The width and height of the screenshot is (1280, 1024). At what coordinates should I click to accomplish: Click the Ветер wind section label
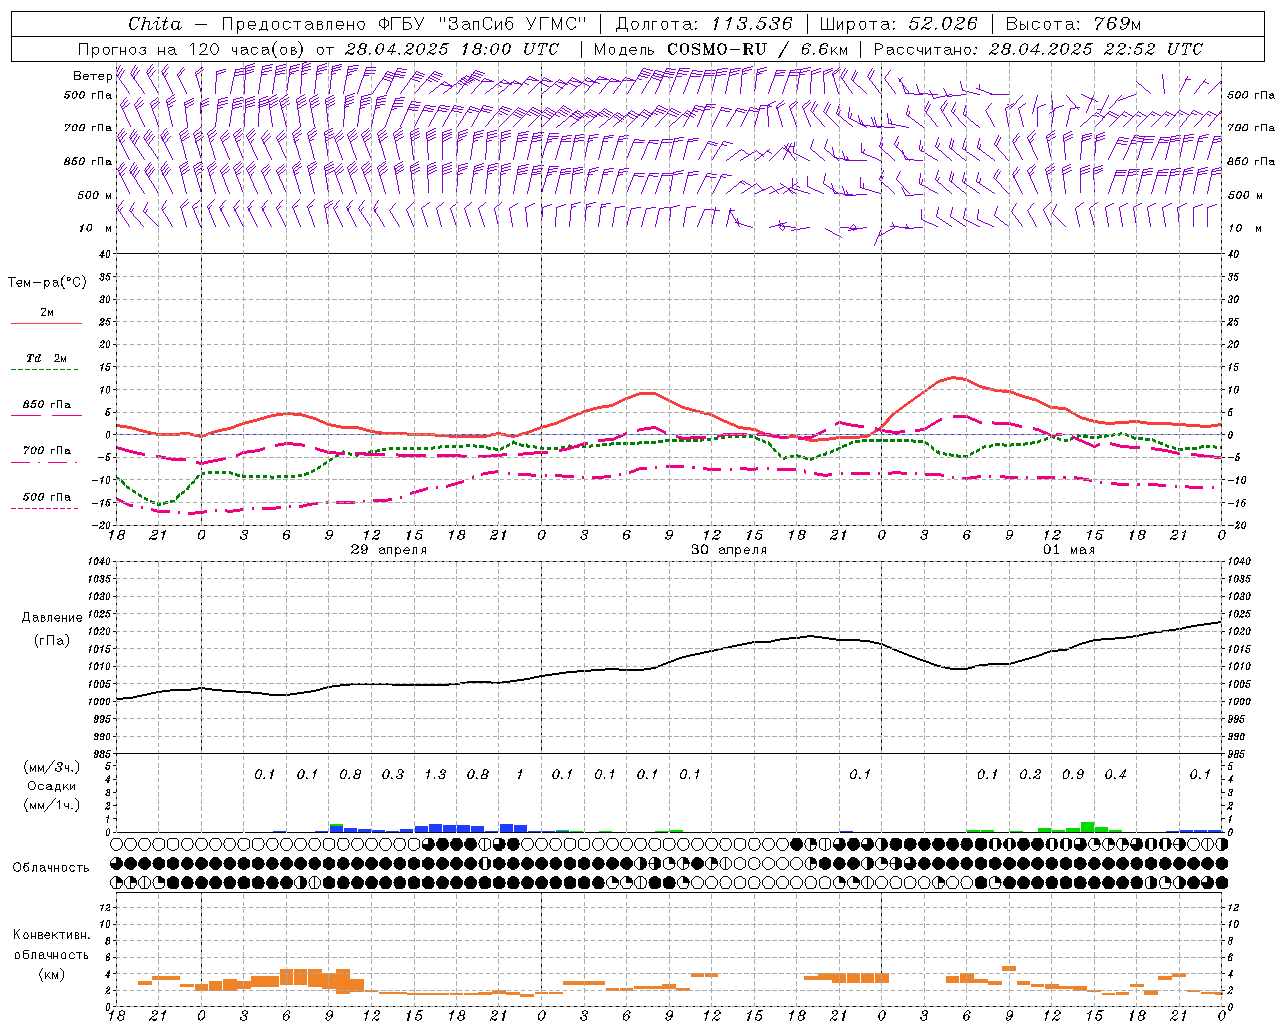point(92,76)
